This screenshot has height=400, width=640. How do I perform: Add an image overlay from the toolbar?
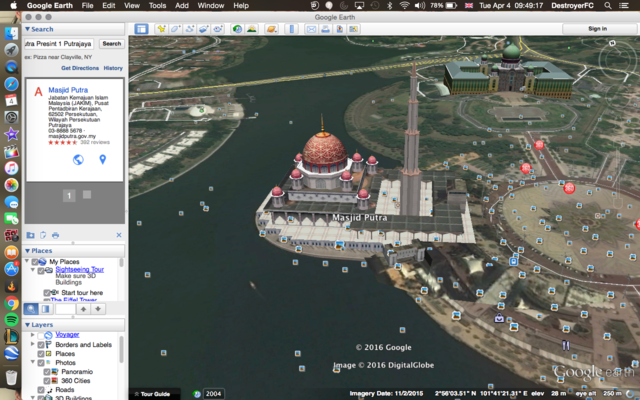tap(203, 29)
